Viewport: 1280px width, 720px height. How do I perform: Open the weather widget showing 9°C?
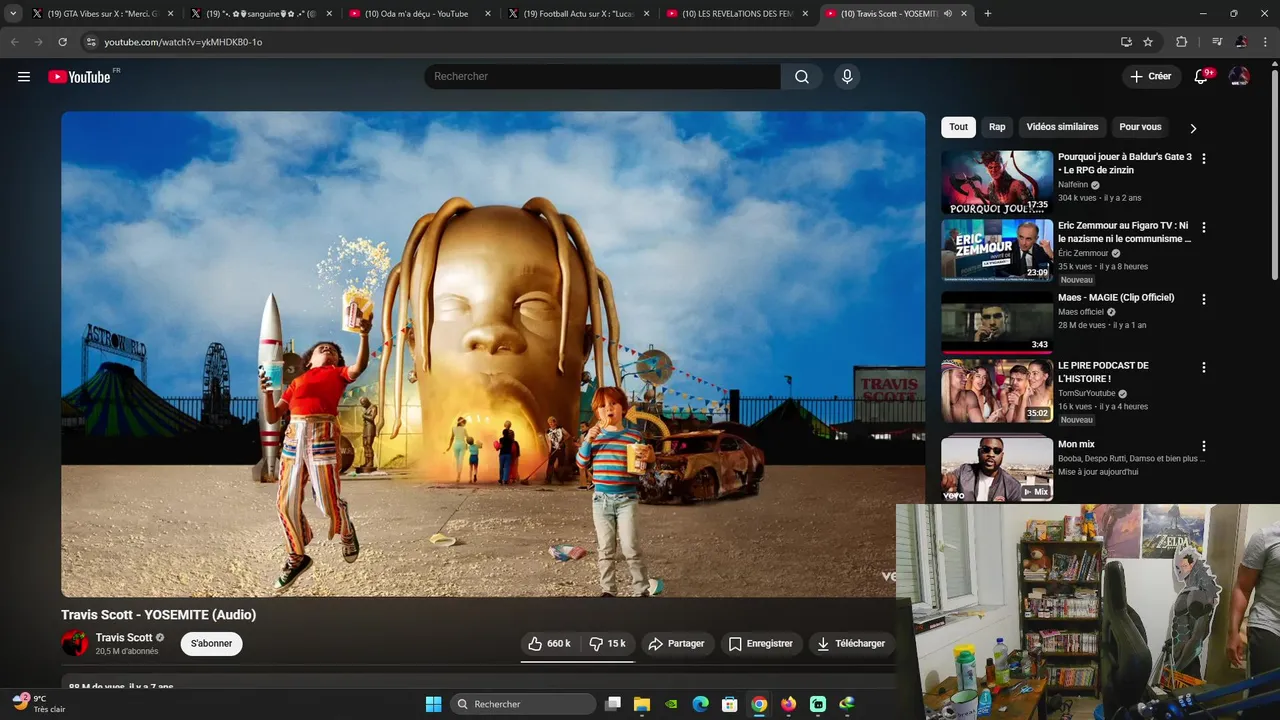tap(40, 704)
